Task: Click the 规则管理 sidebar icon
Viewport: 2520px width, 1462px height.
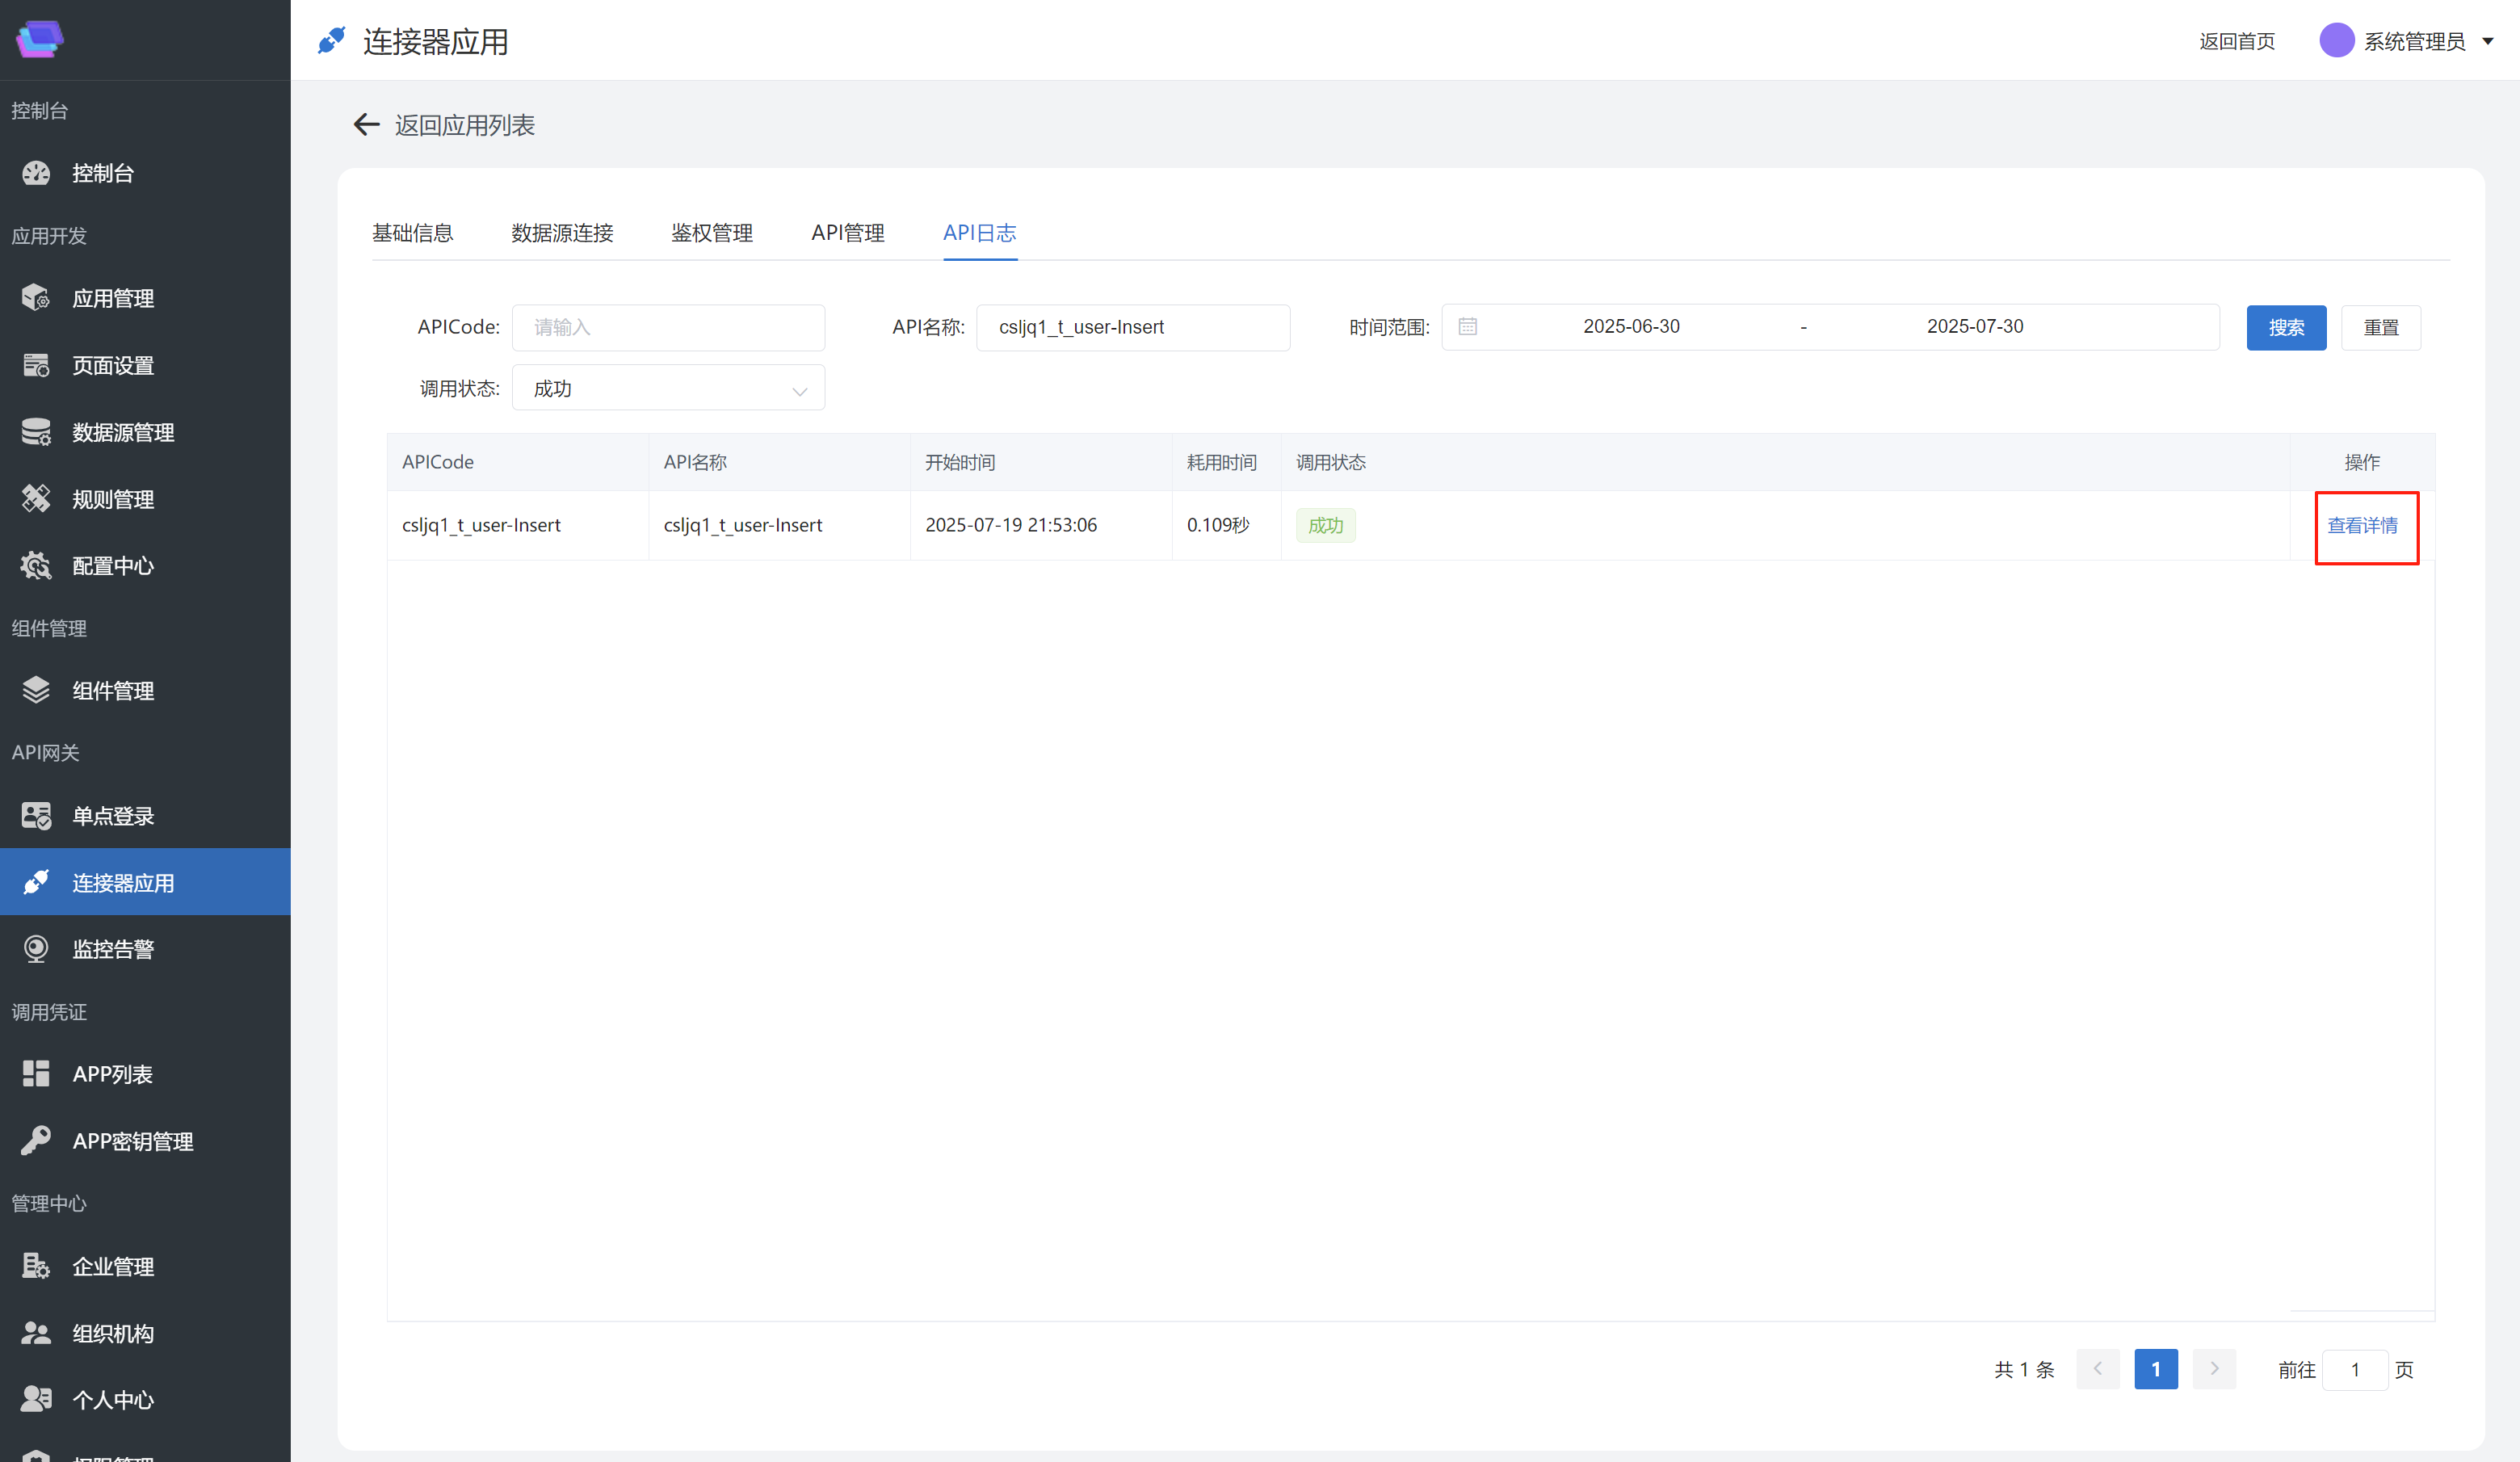Action: pos(36,499)
